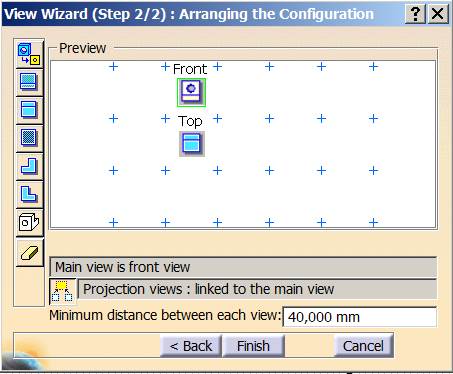Viewport: 453px width, 374px height.
Task: Go back with the < Back button
Action: (191, 346)
